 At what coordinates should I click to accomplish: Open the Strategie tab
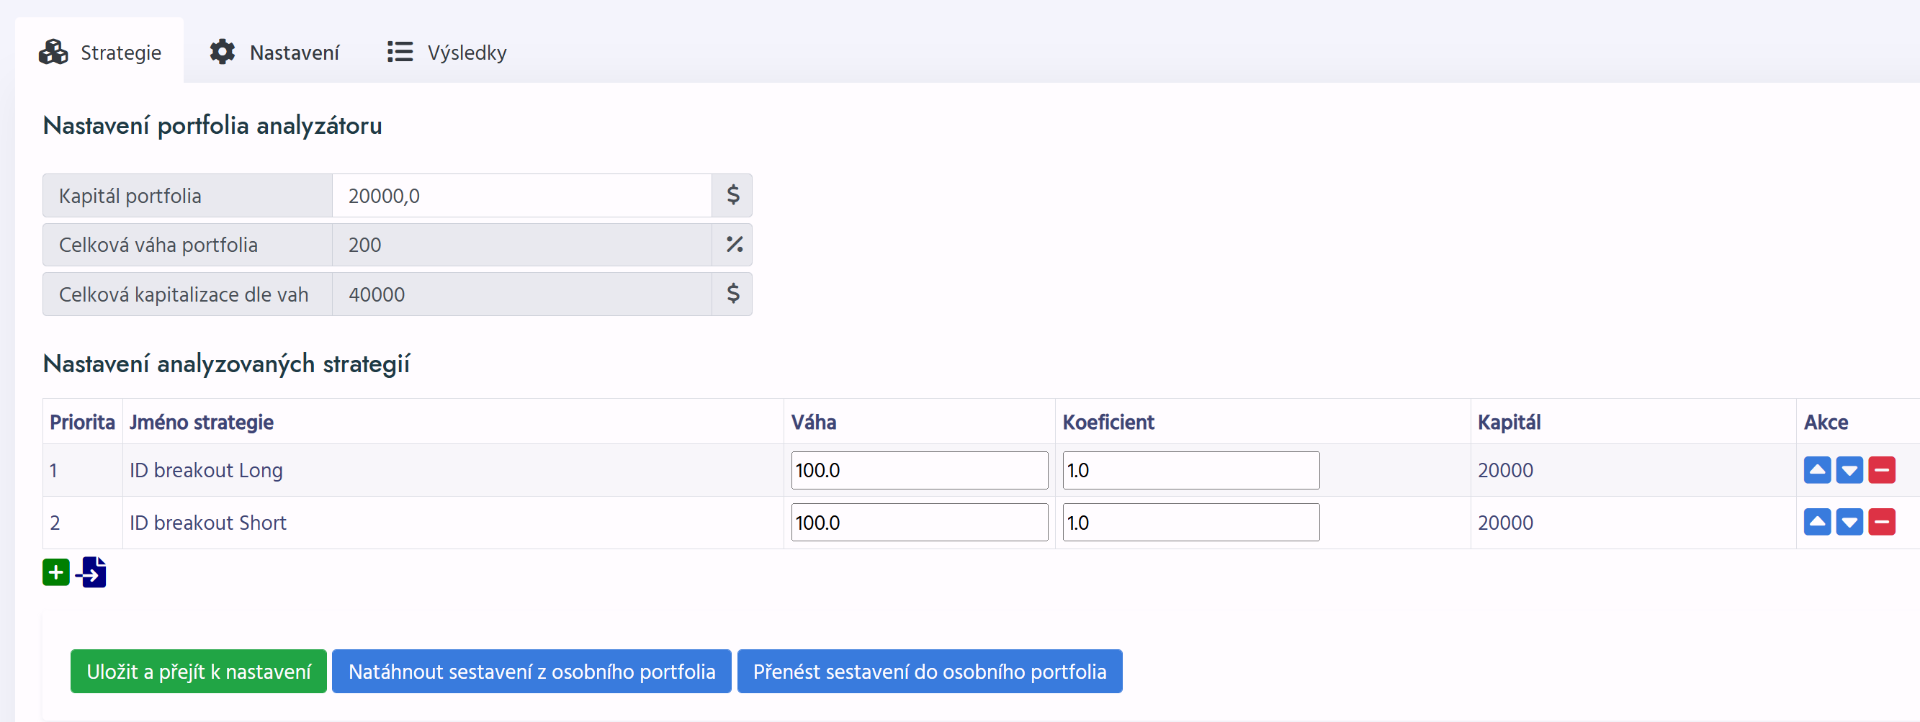(x=100, y=52)
